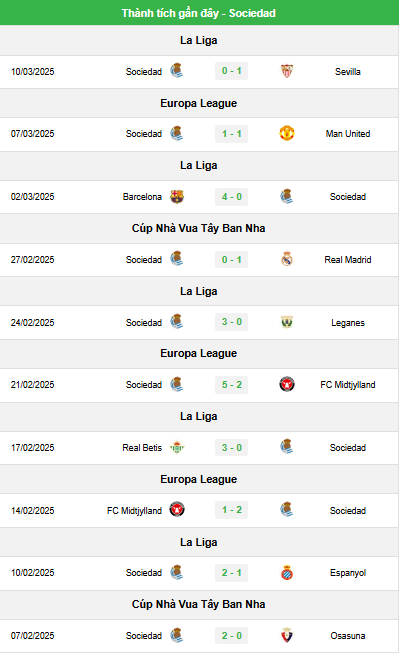The height and width of the screenshot is (653, 400).
Task: Open the Man United team name link
Action: coord(348,134)
